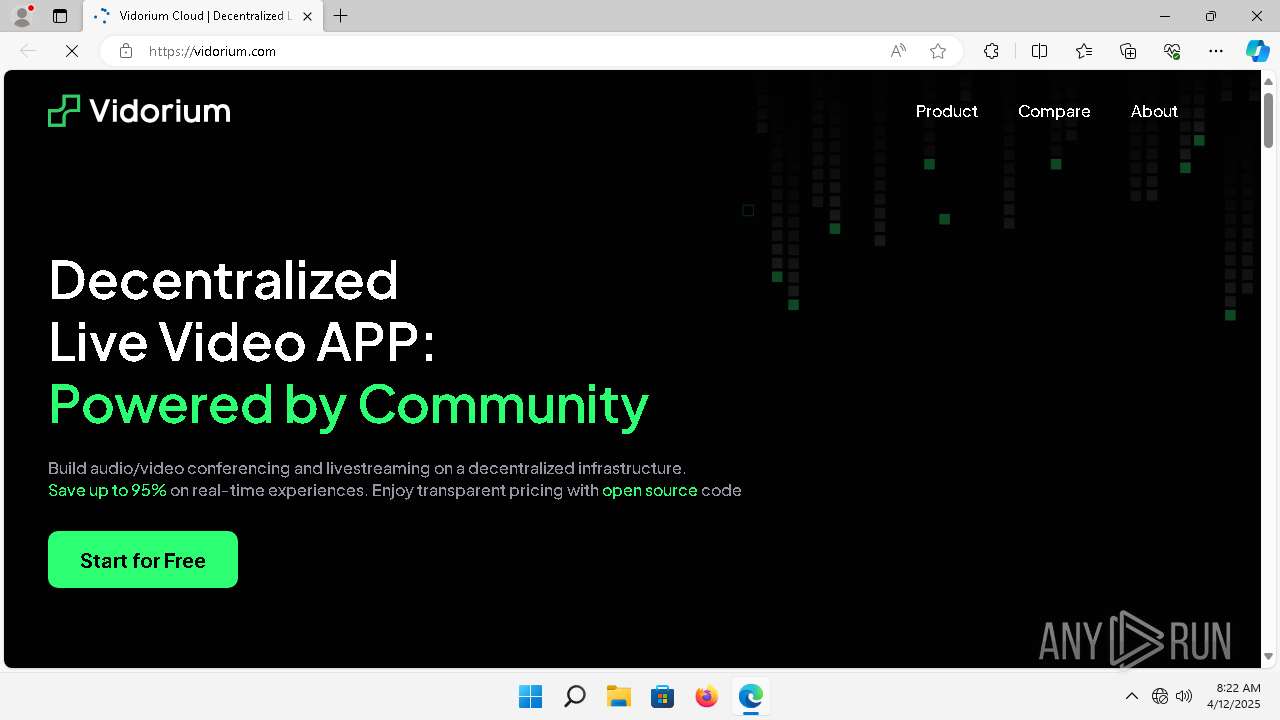The width and height of the screenshot is (1280, 720).
Task: Select the Vidorium Cloud tab
Action: tap(203, 16)
